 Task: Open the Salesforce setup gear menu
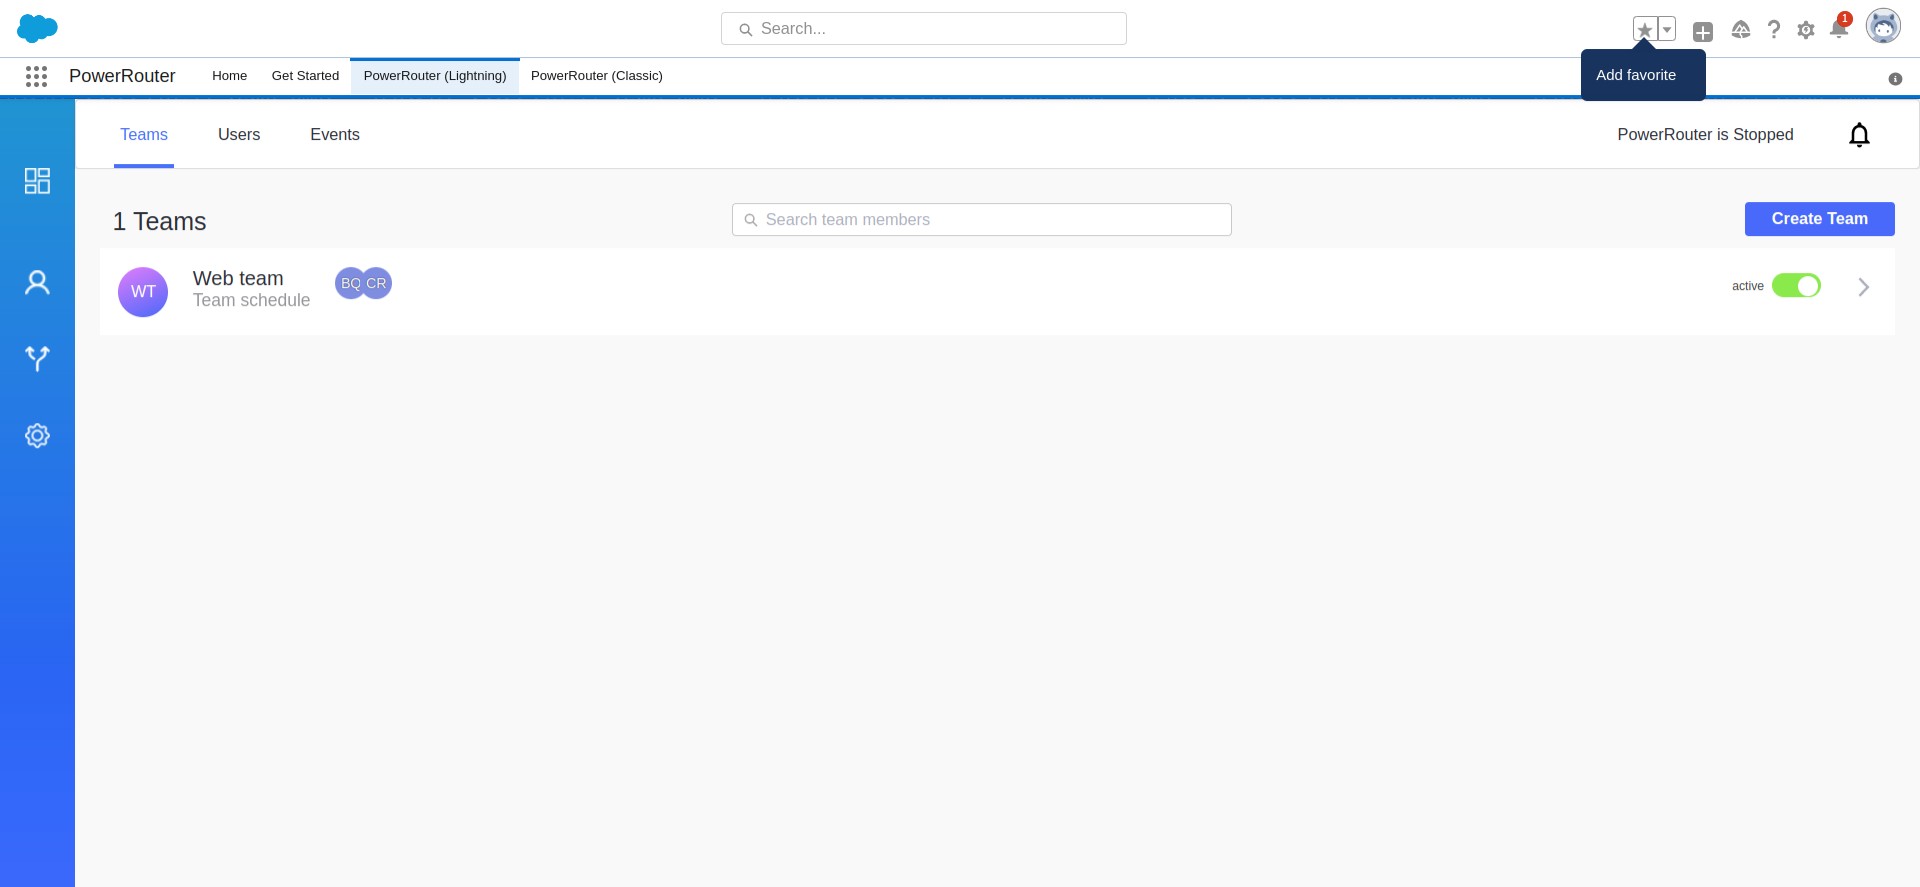[1806, 30]
